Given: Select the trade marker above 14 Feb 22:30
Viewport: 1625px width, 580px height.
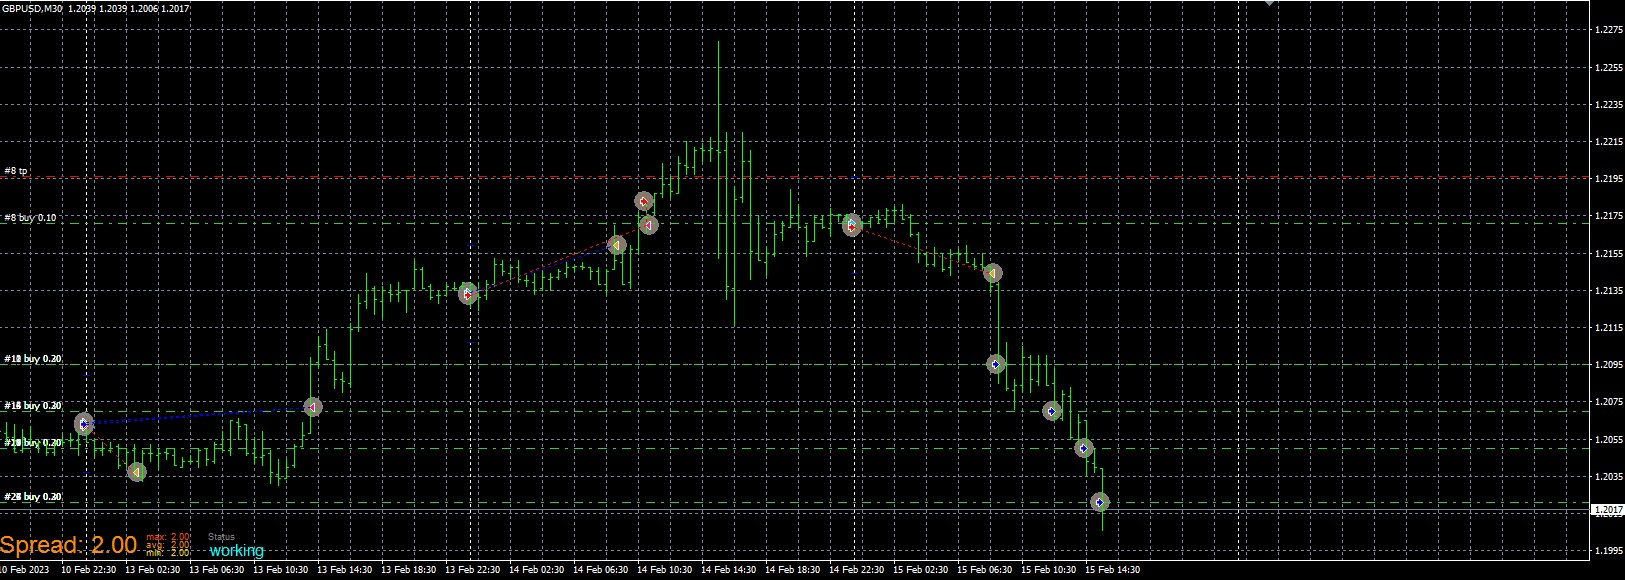Looking at the screenshot, I should click(852, 225).
